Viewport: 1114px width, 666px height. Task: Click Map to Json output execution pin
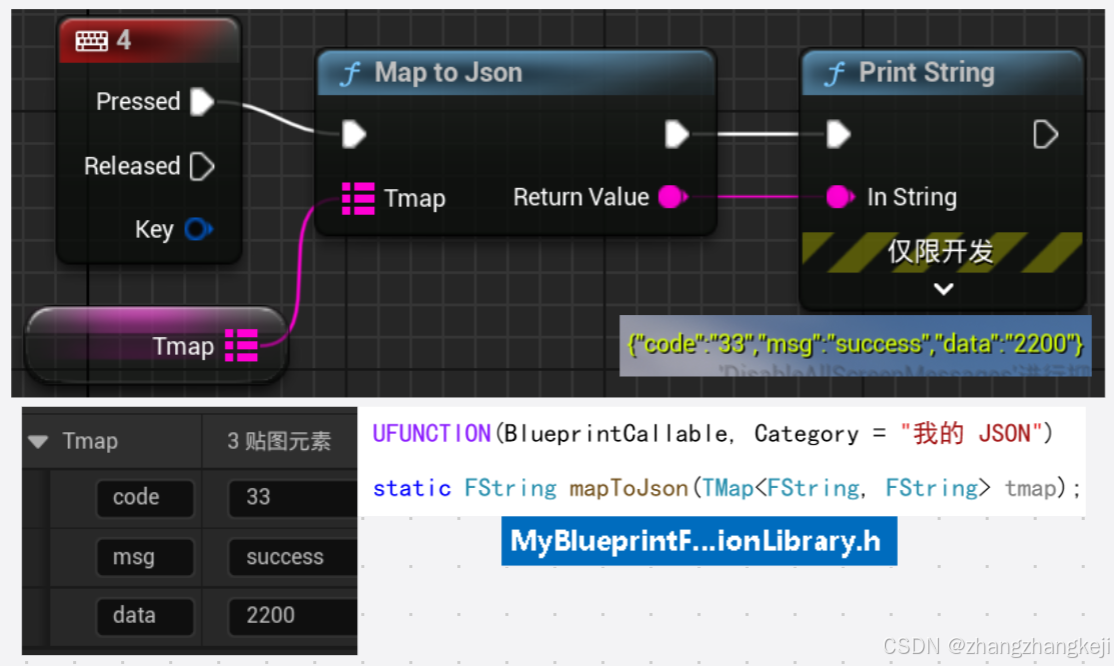(676, 134)
